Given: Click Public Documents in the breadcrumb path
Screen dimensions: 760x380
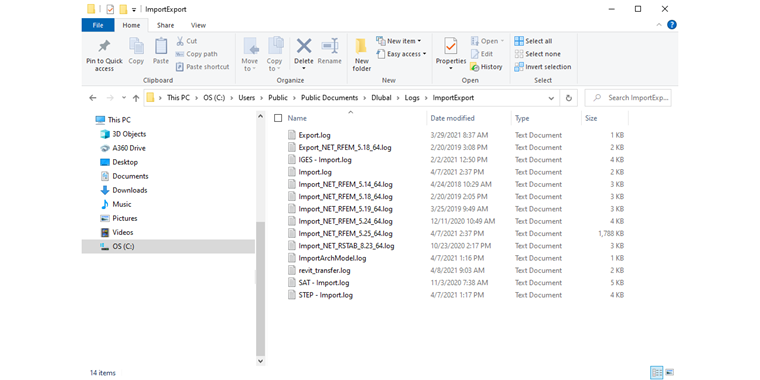Looking at the screenshot, I should 329,98.
